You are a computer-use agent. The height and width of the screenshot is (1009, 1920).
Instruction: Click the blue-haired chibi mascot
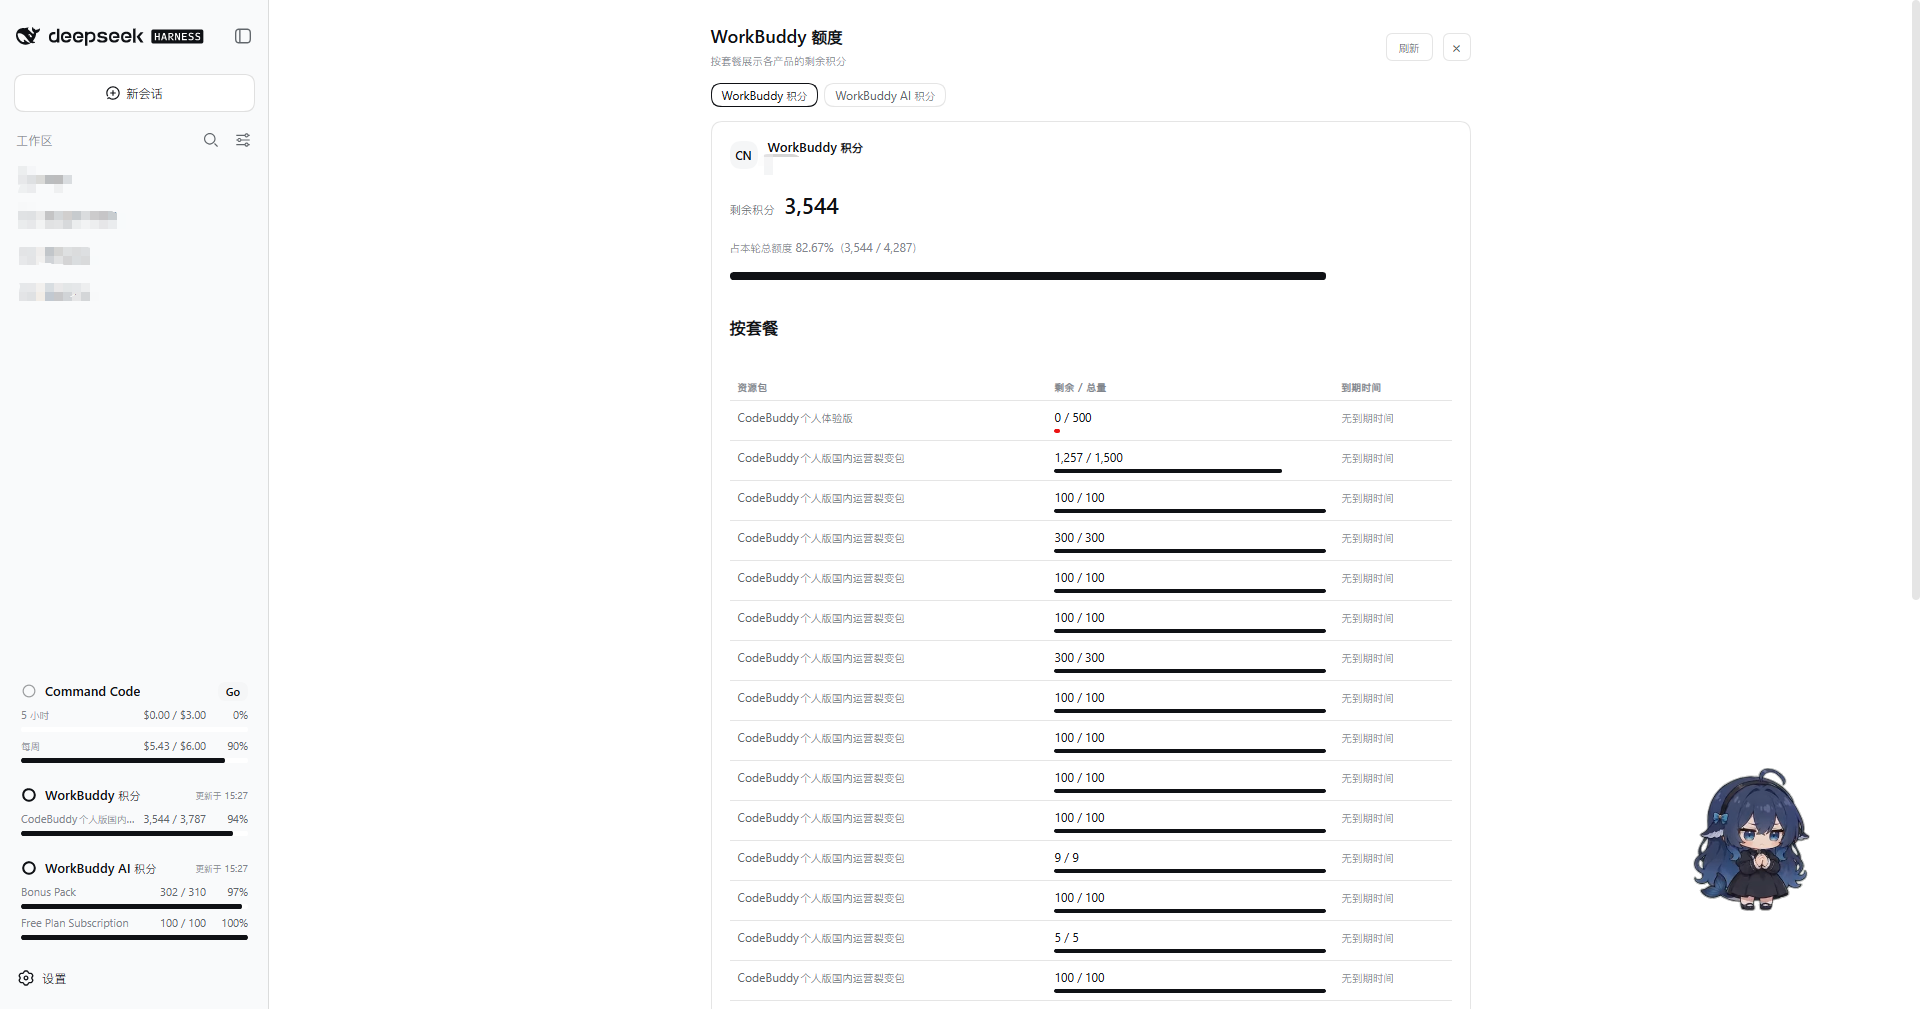pos(1751,839)
